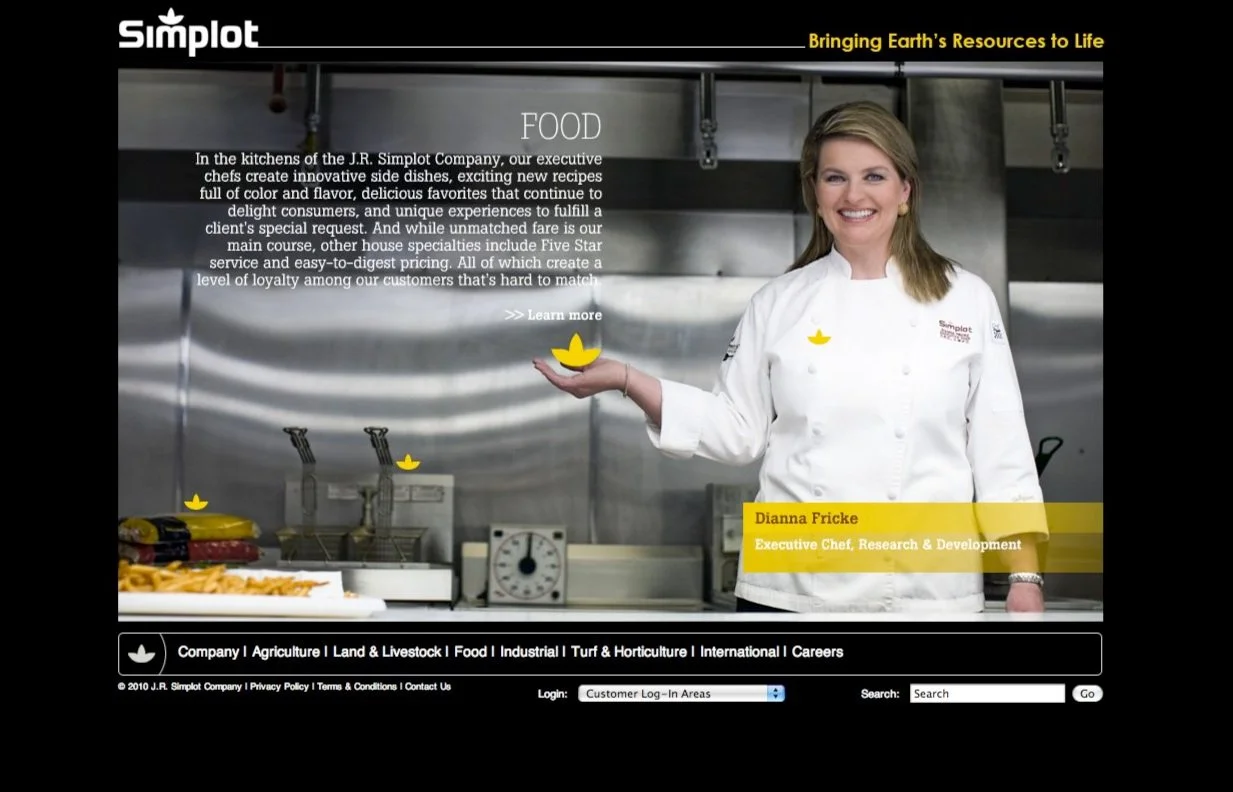The height and width of the screenshot is (792, 1233).
Task: Click the Simplot logo
Action: (x=188, y=32)
